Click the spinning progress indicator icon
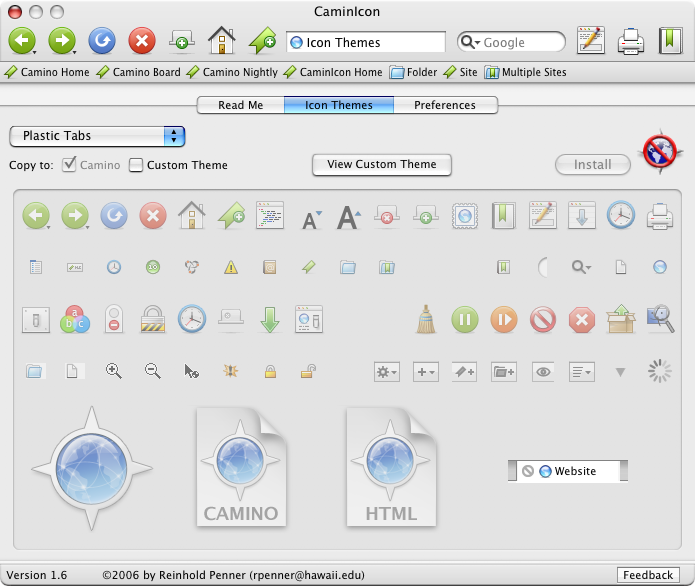Viewport: 695px width, 586px height. coord(660,371)
